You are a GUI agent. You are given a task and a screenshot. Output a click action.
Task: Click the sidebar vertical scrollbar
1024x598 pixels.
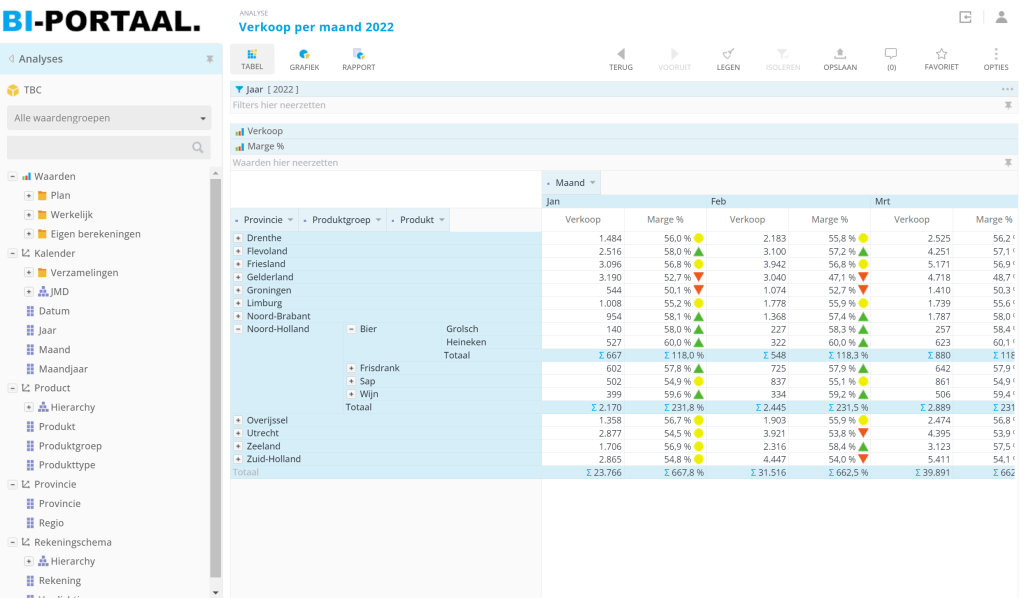pyautogui.click(x=215, y=380)
